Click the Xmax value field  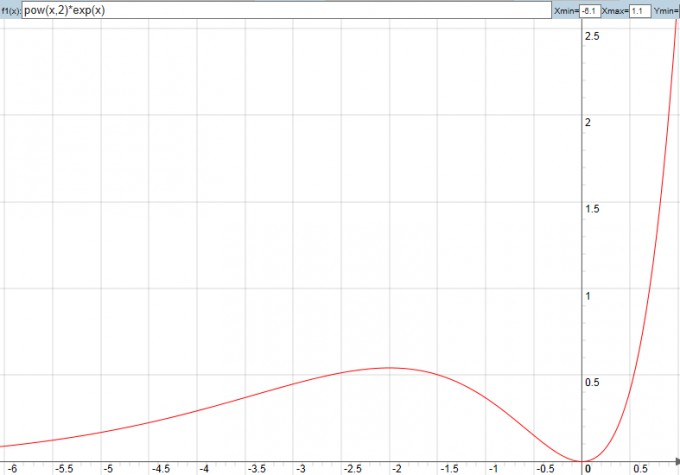click(641, 11)
